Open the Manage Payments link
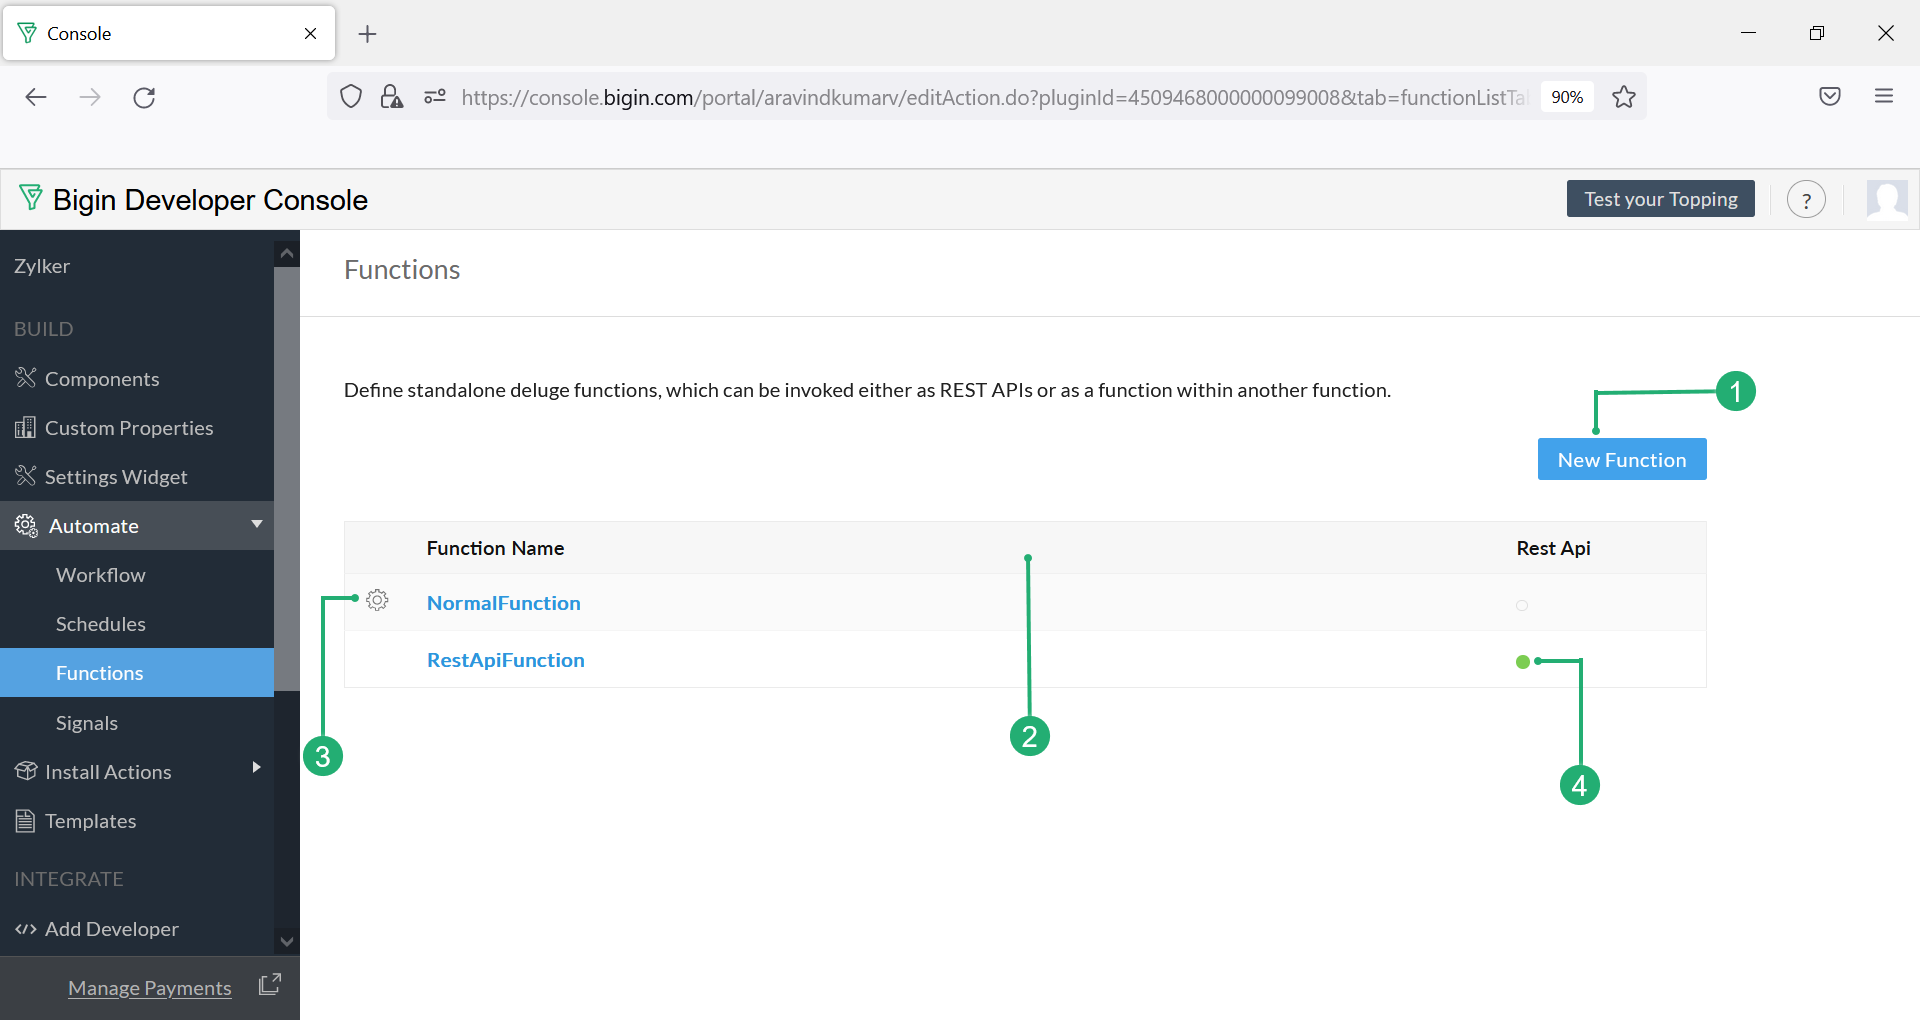This screenshot has height=1020, width=1920. click(x=149, y=987)
